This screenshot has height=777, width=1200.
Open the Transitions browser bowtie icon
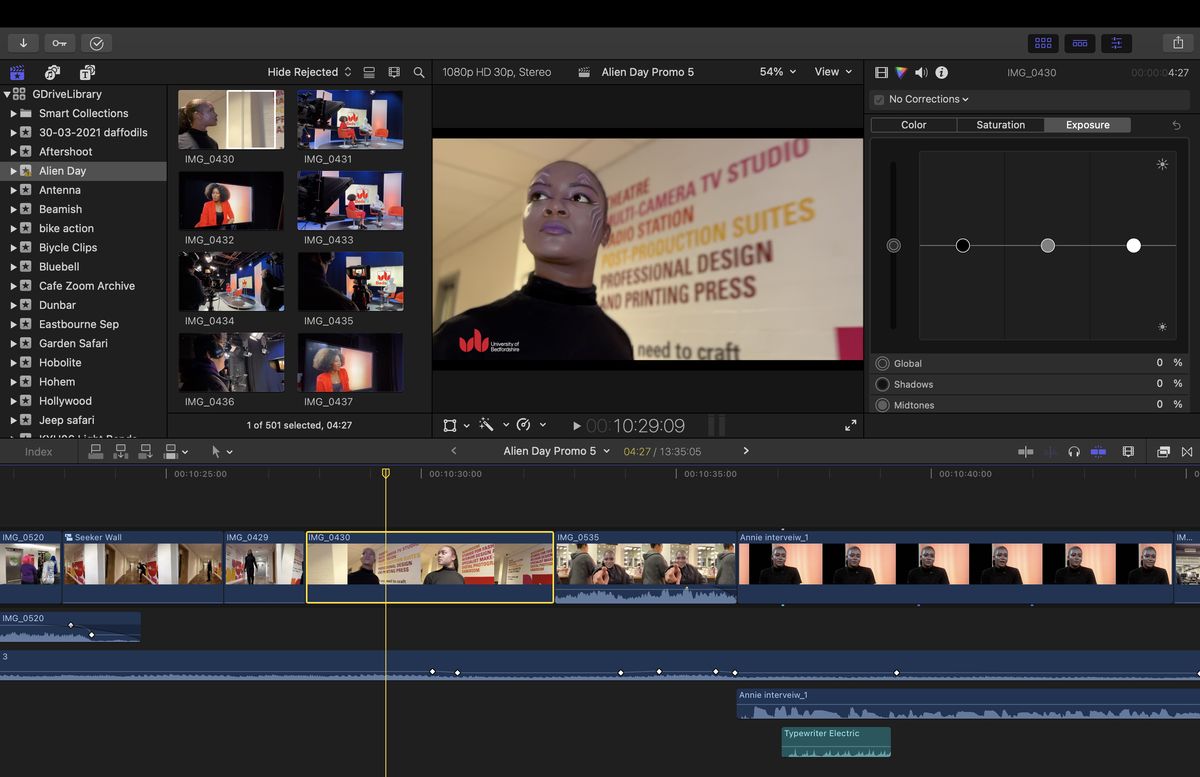(1187, 451)
